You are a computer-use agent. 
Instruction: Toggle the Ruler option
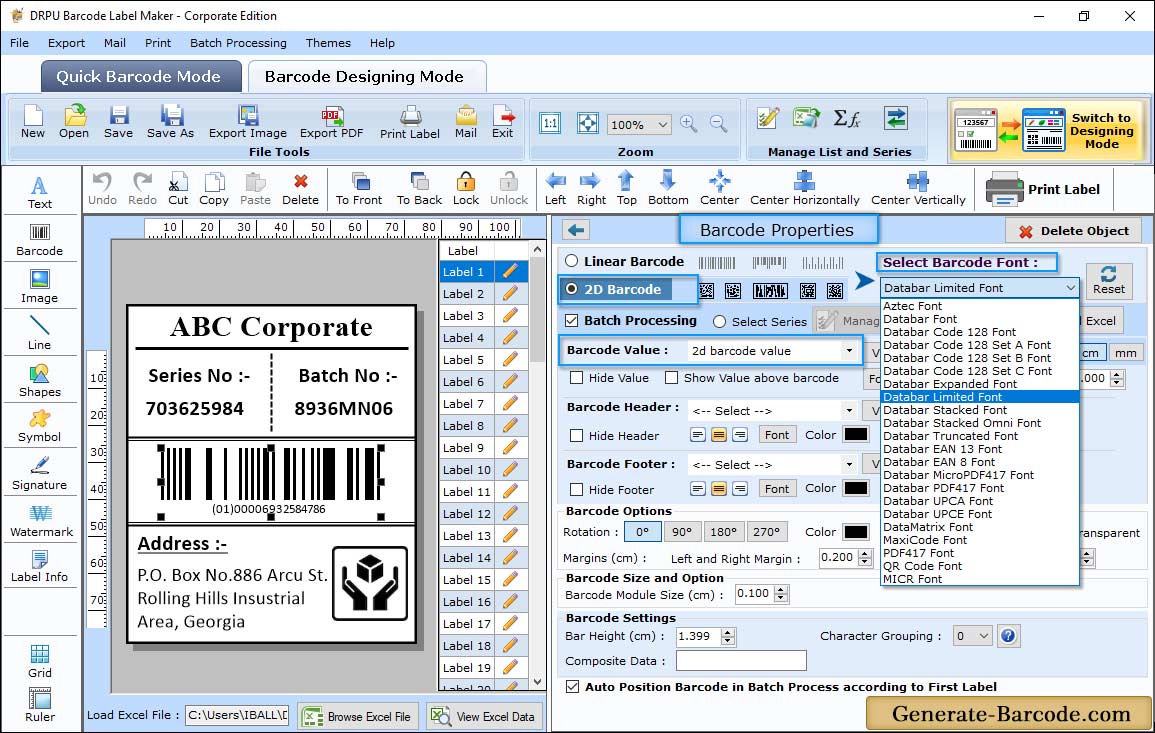[x=40, y=705]
